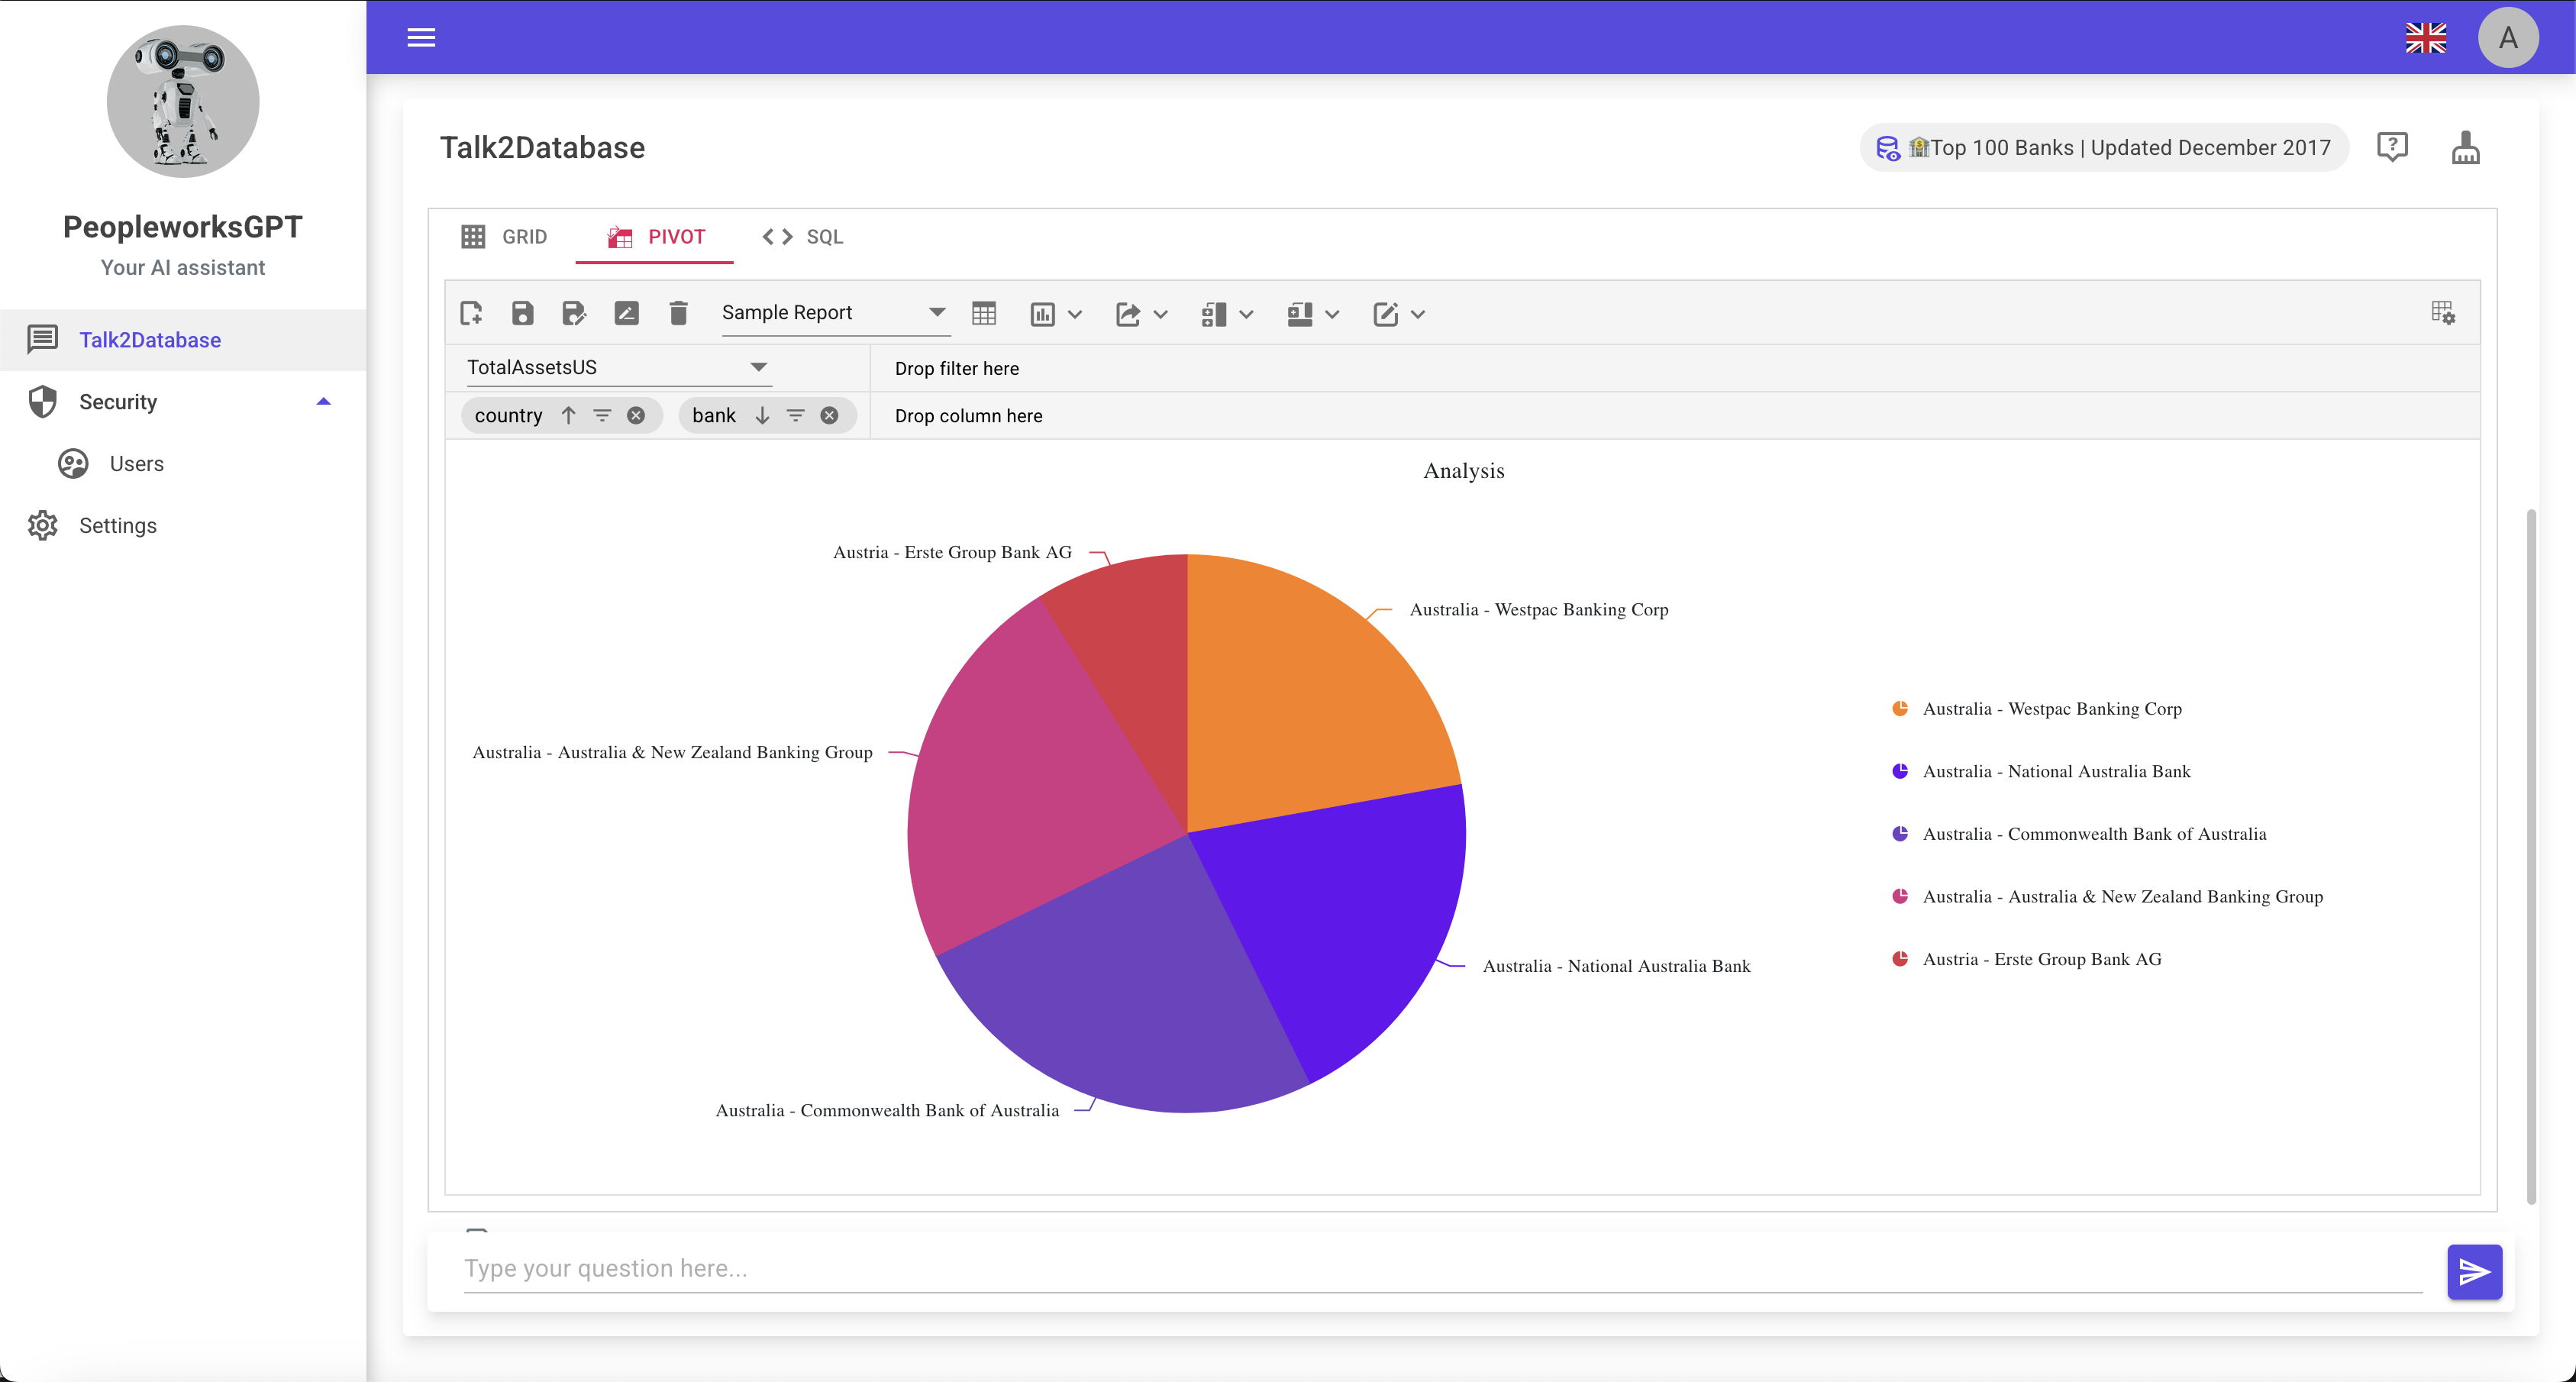The width and height of the screenshot is (2576, 1382).
Task: Open filter for country field
Action: pos(602,415)
